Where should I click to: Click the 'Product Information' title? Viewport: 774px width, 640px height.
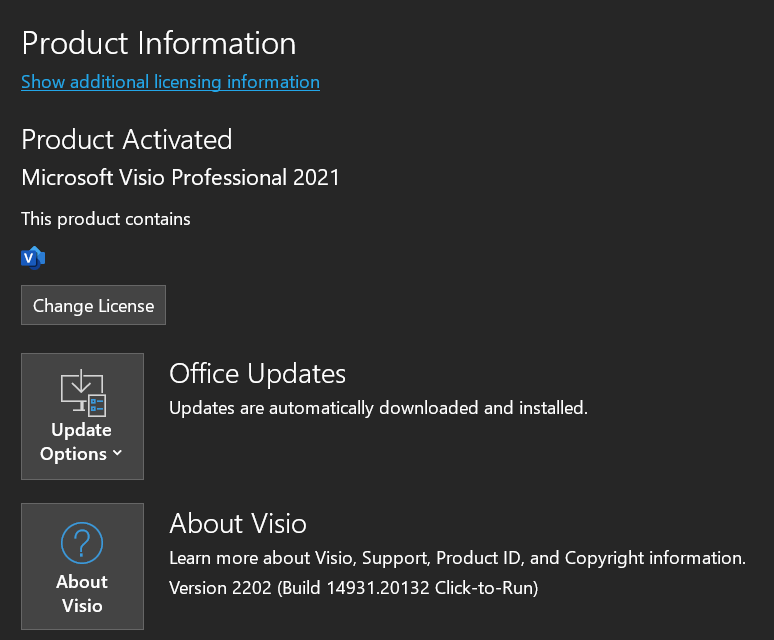coord(159,43)
